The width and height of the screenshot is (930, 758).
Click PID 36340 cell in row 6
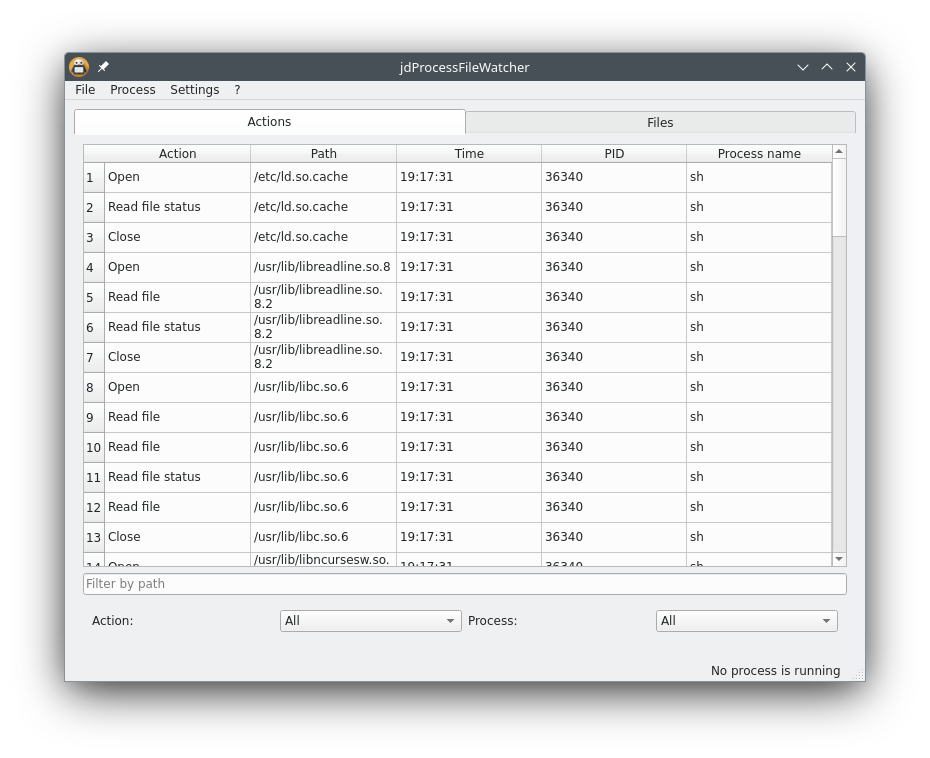pyautogui.click(x=614, y=327)
